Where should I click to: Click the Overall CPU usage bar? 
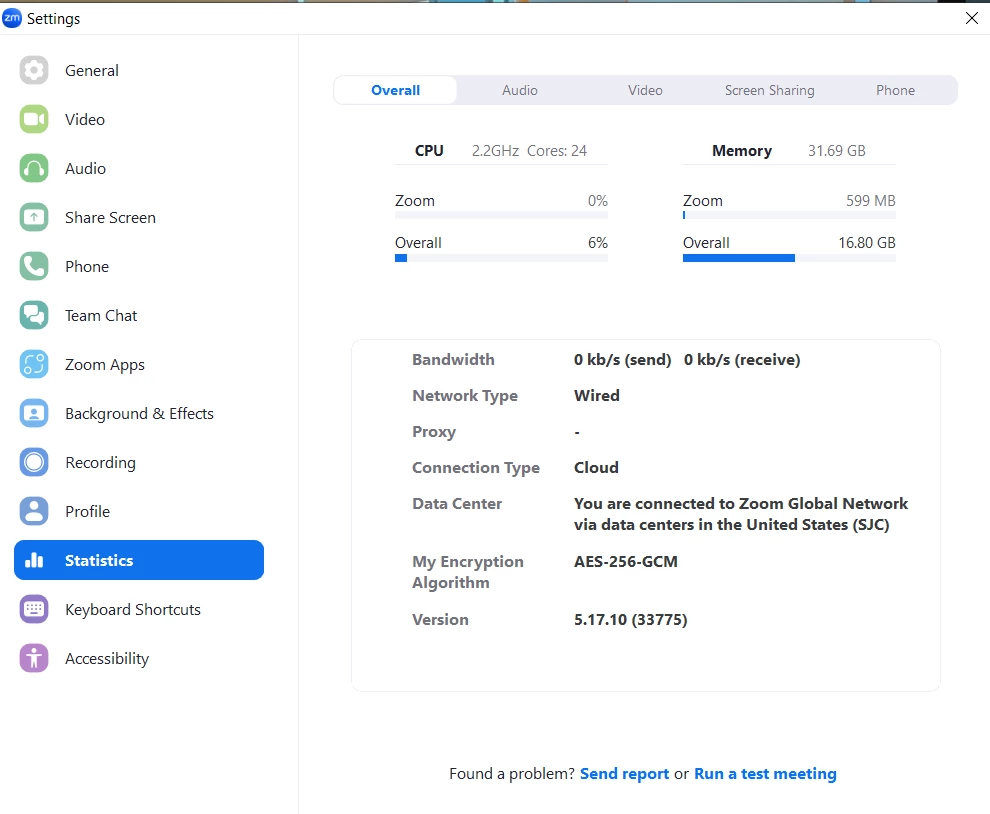coord(501,258)
